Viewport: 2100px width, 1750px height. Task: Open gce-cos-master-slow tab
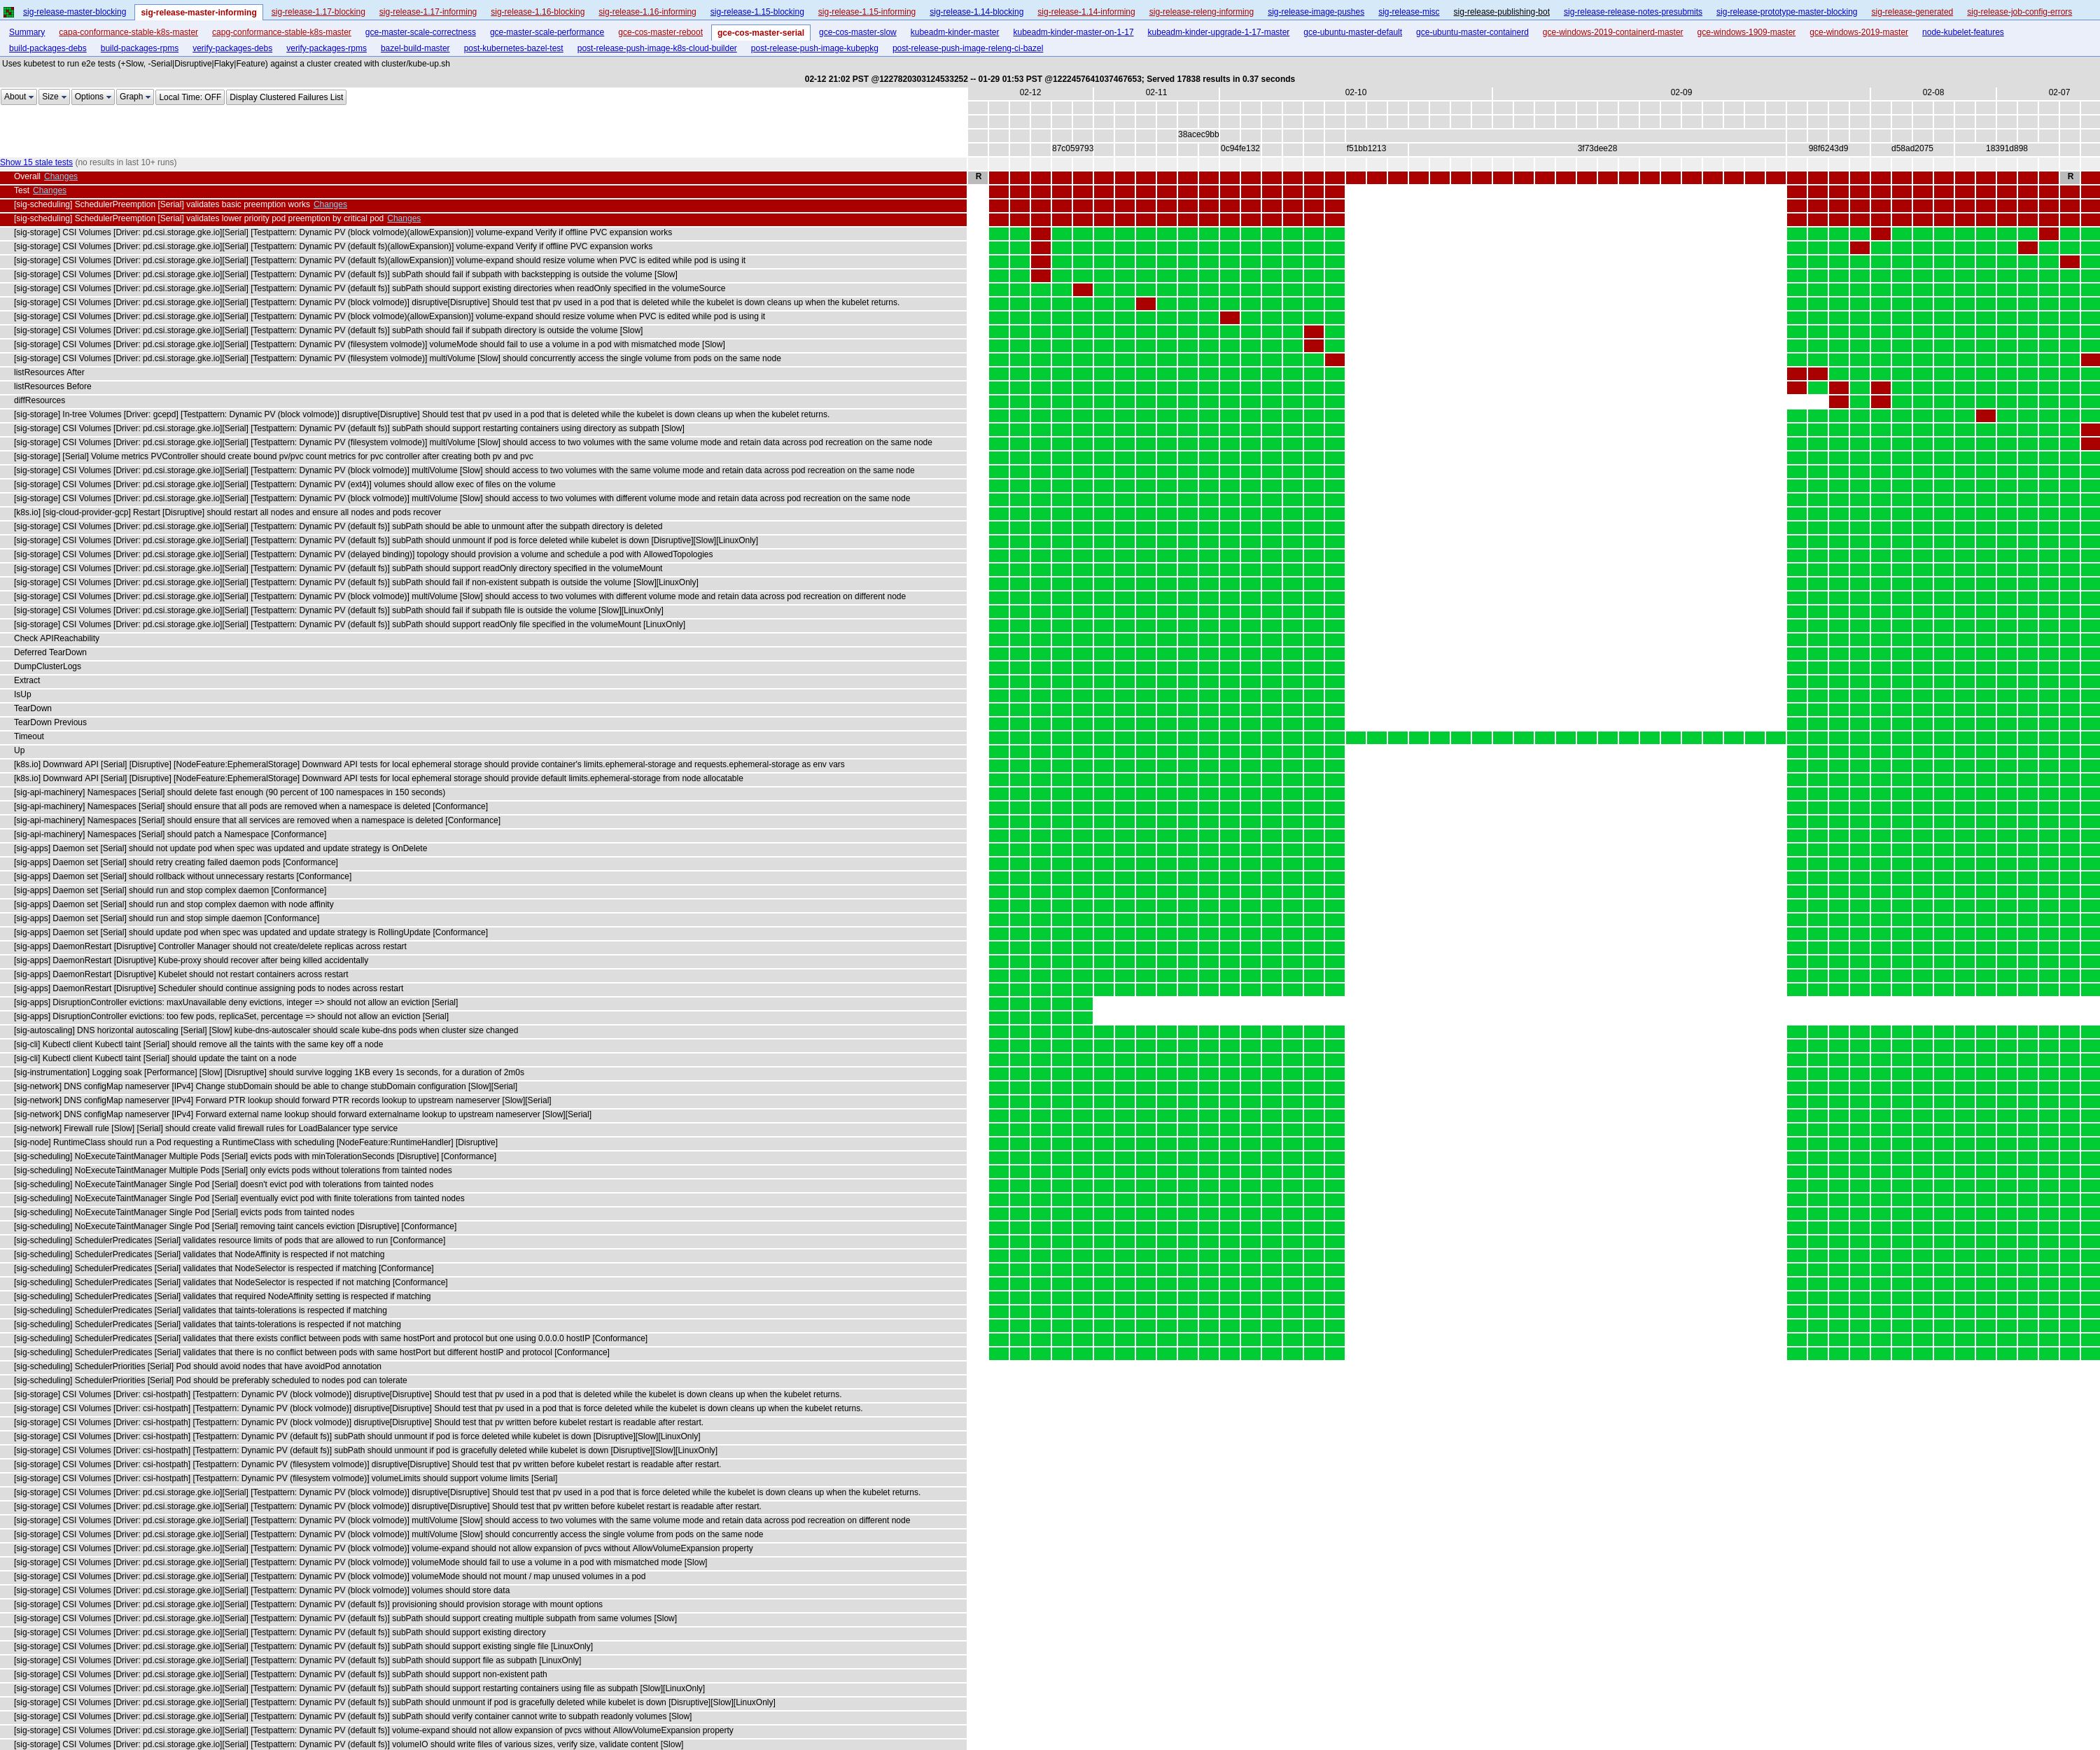click(x=858, y=32)
